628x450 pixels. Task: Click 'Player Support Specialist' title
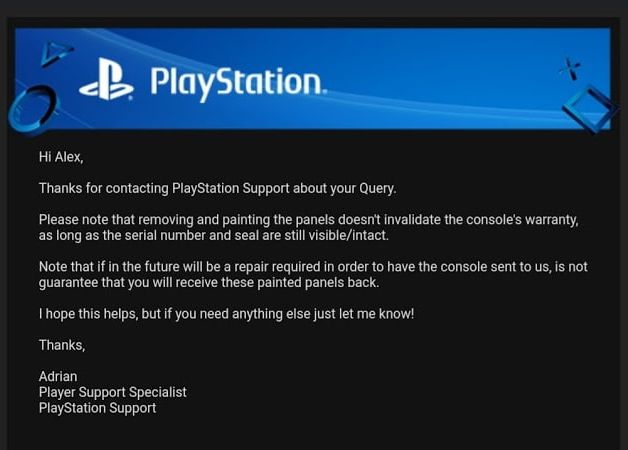pos(113,392)
